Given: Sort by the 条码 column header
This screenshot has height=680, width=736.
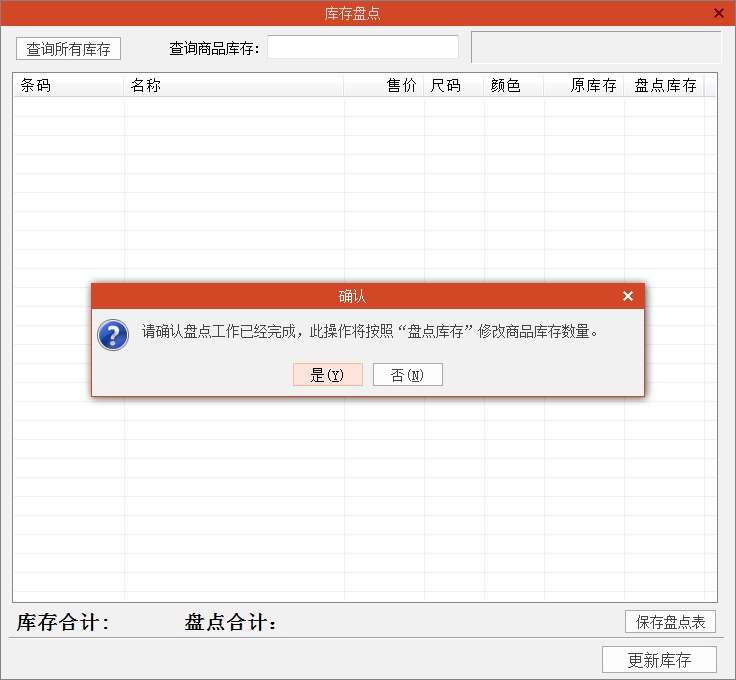Looking at the screenshot, I should [69, 85].
